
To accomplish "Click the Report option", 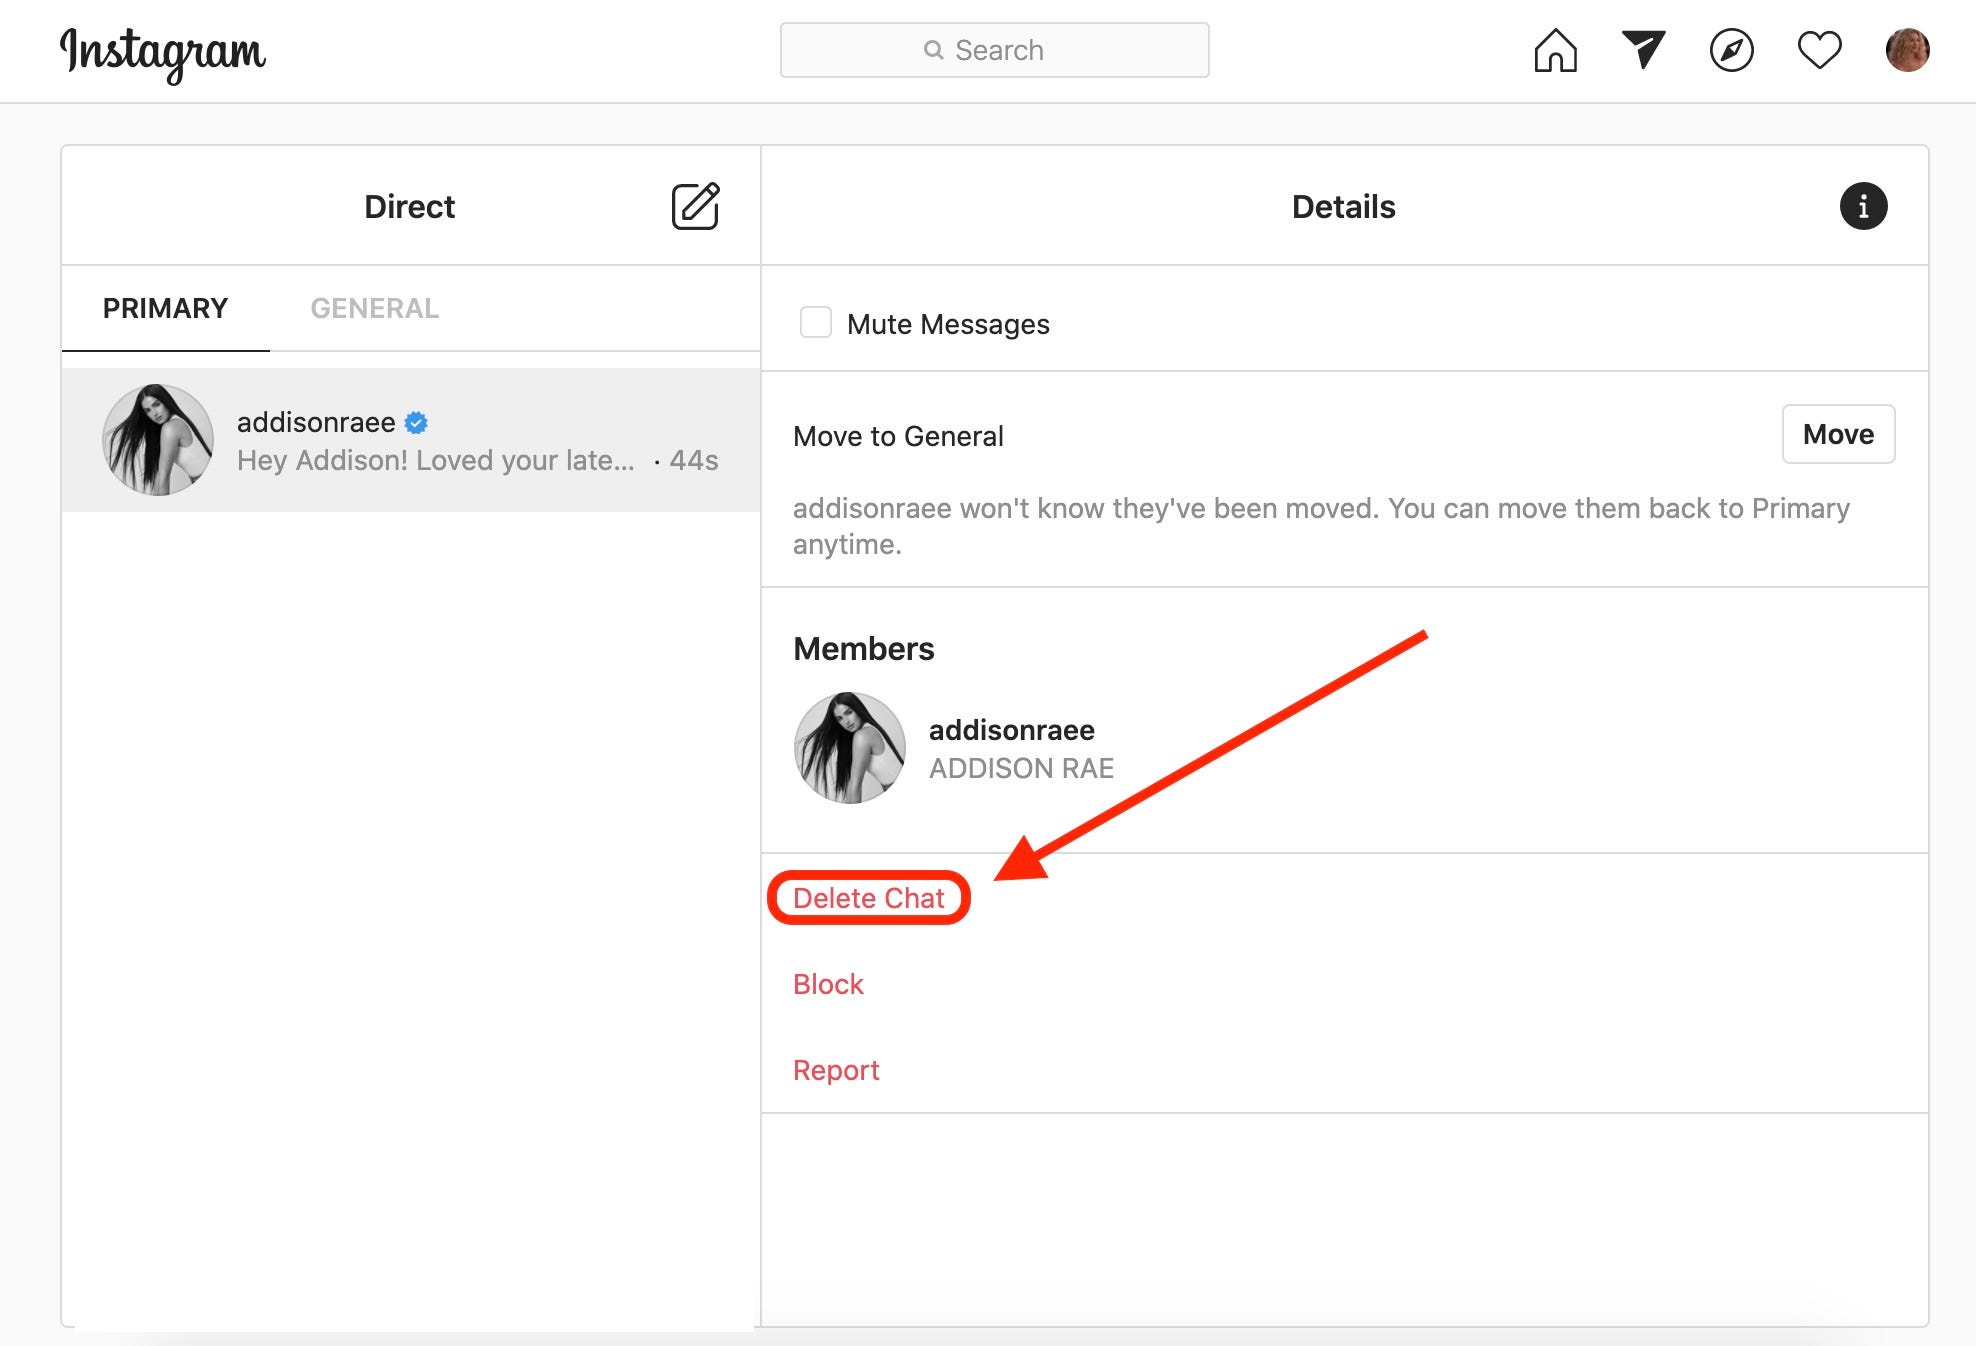I will 836,1070.
